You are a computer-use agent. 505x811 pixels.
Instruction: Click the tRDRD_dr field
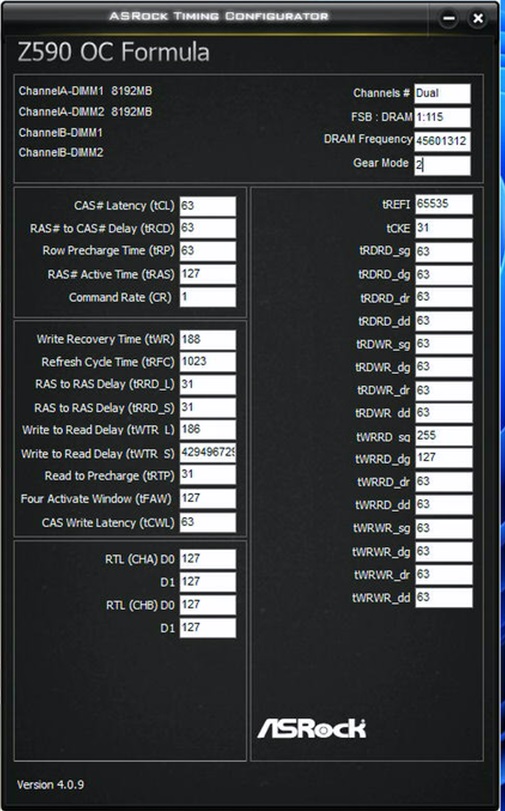tap(443, 297)
